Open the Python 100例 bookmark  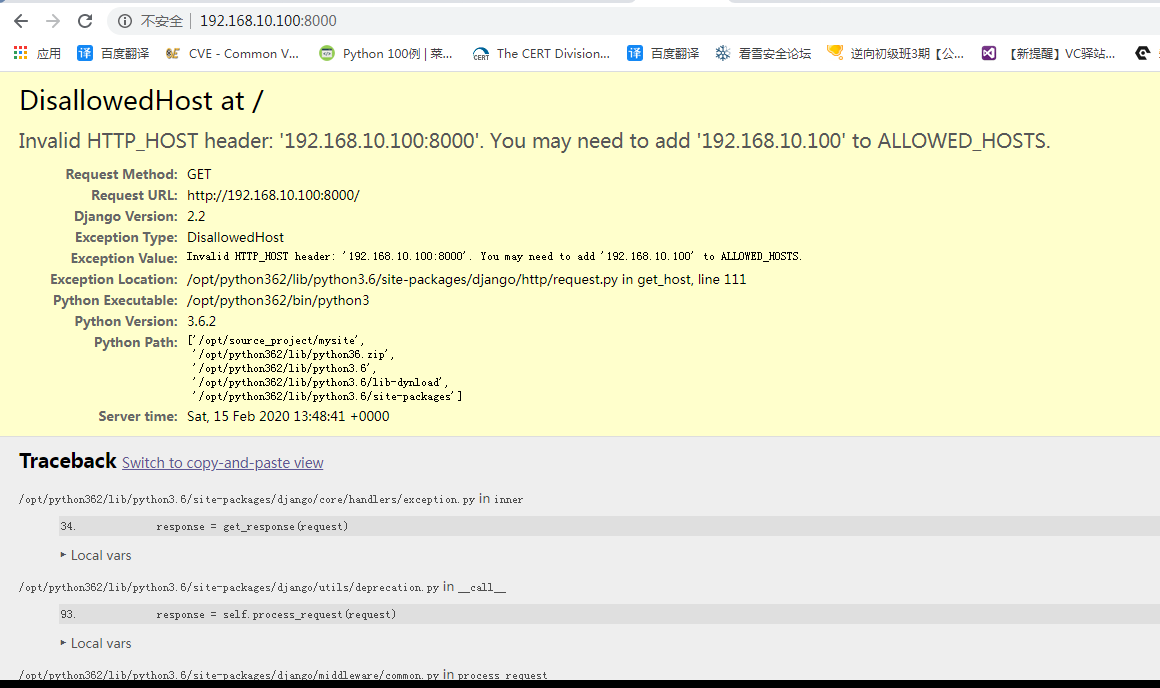pos(386,53)
